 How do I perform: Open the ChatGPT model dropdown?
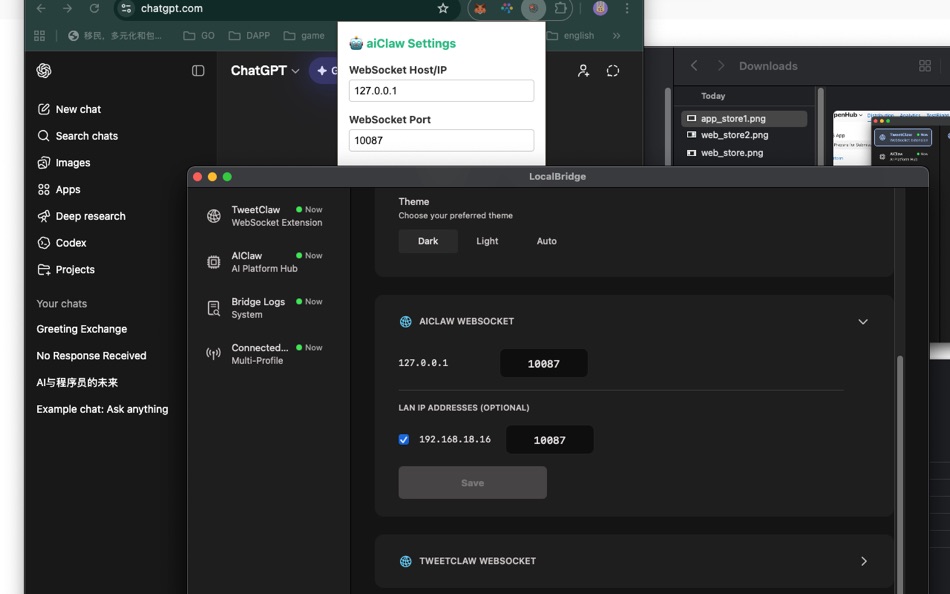pyautogui.click(x=265, y=70)
